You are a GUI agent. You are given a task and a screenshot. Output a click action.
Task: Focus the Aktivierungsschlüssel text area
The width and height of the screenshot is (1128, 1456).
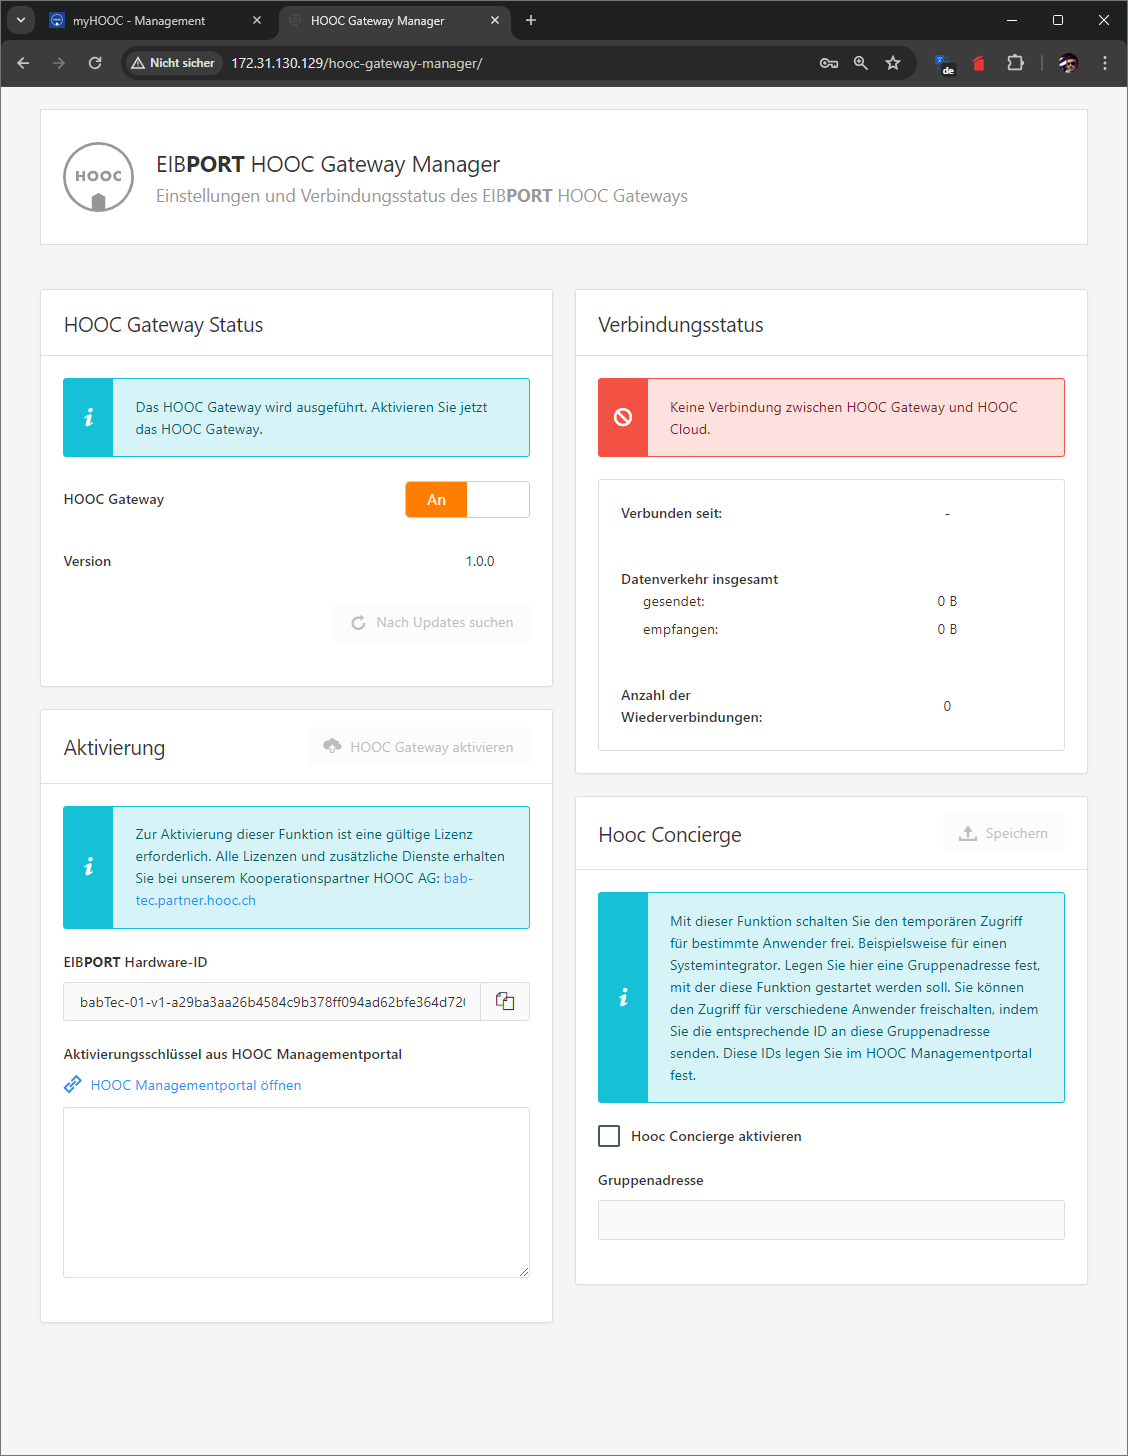click(296, 1192)
